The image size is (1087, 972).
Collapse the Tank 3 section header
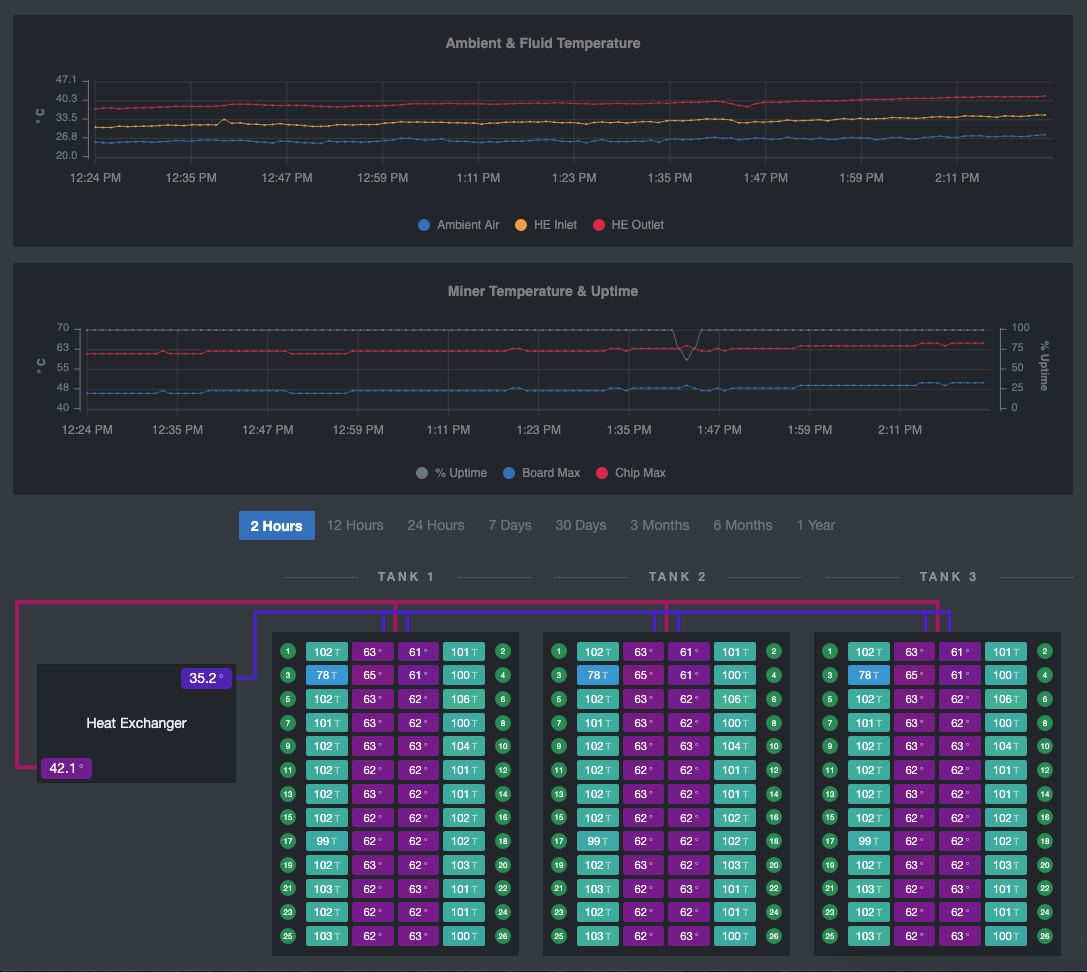point(948,576)
